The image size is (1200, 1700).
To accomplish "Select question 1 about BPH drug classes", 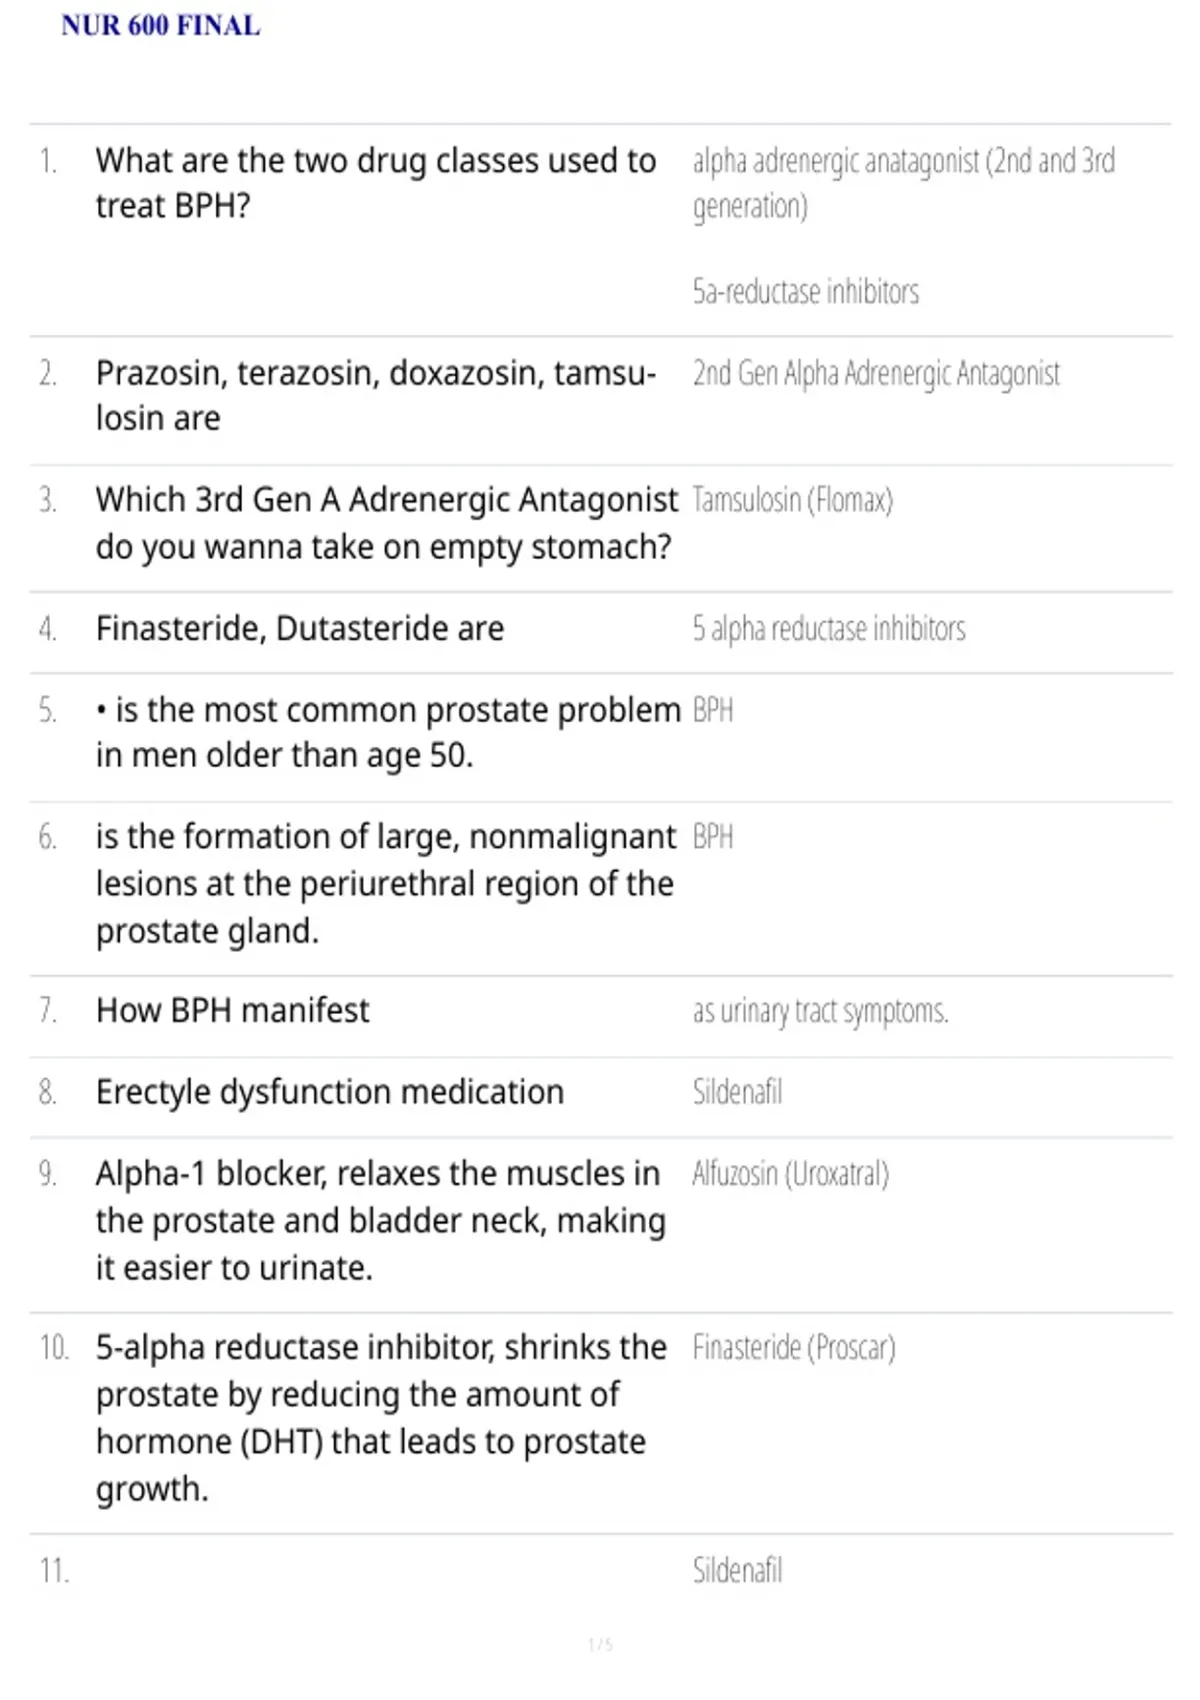I will [376, 183].
